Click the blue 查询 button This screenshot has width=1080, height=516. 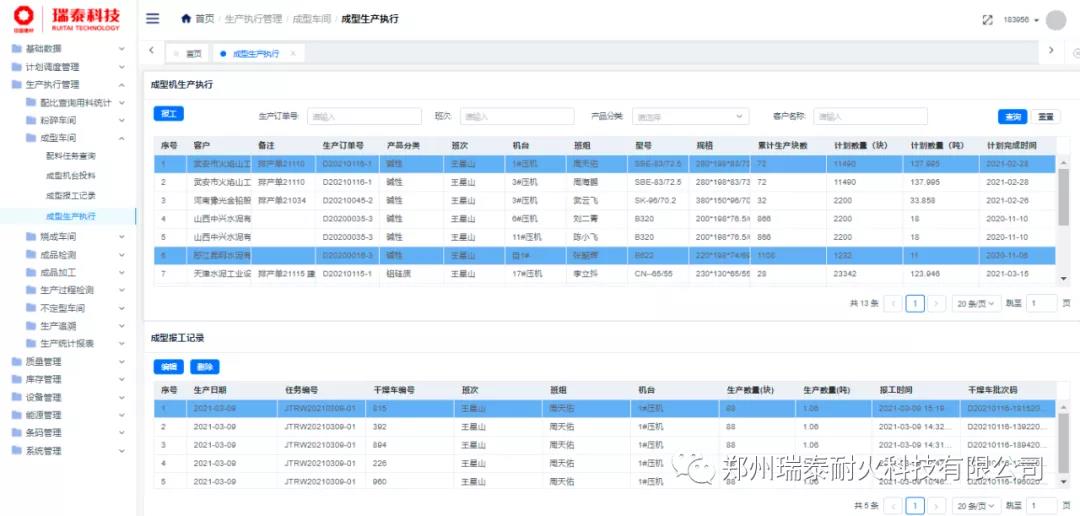(1012, 116)
